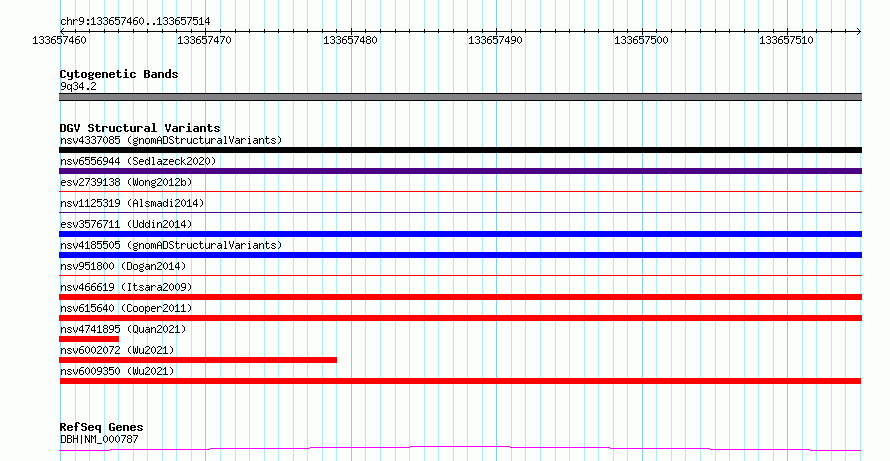Click the red nsv6009350 variant bar
This screenshot has height=461, width=890.
point(460,381)
